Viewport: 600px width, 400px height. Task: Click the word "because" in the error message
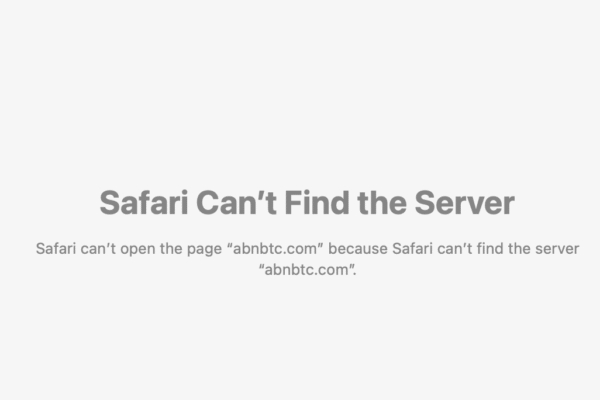[358, 249]
